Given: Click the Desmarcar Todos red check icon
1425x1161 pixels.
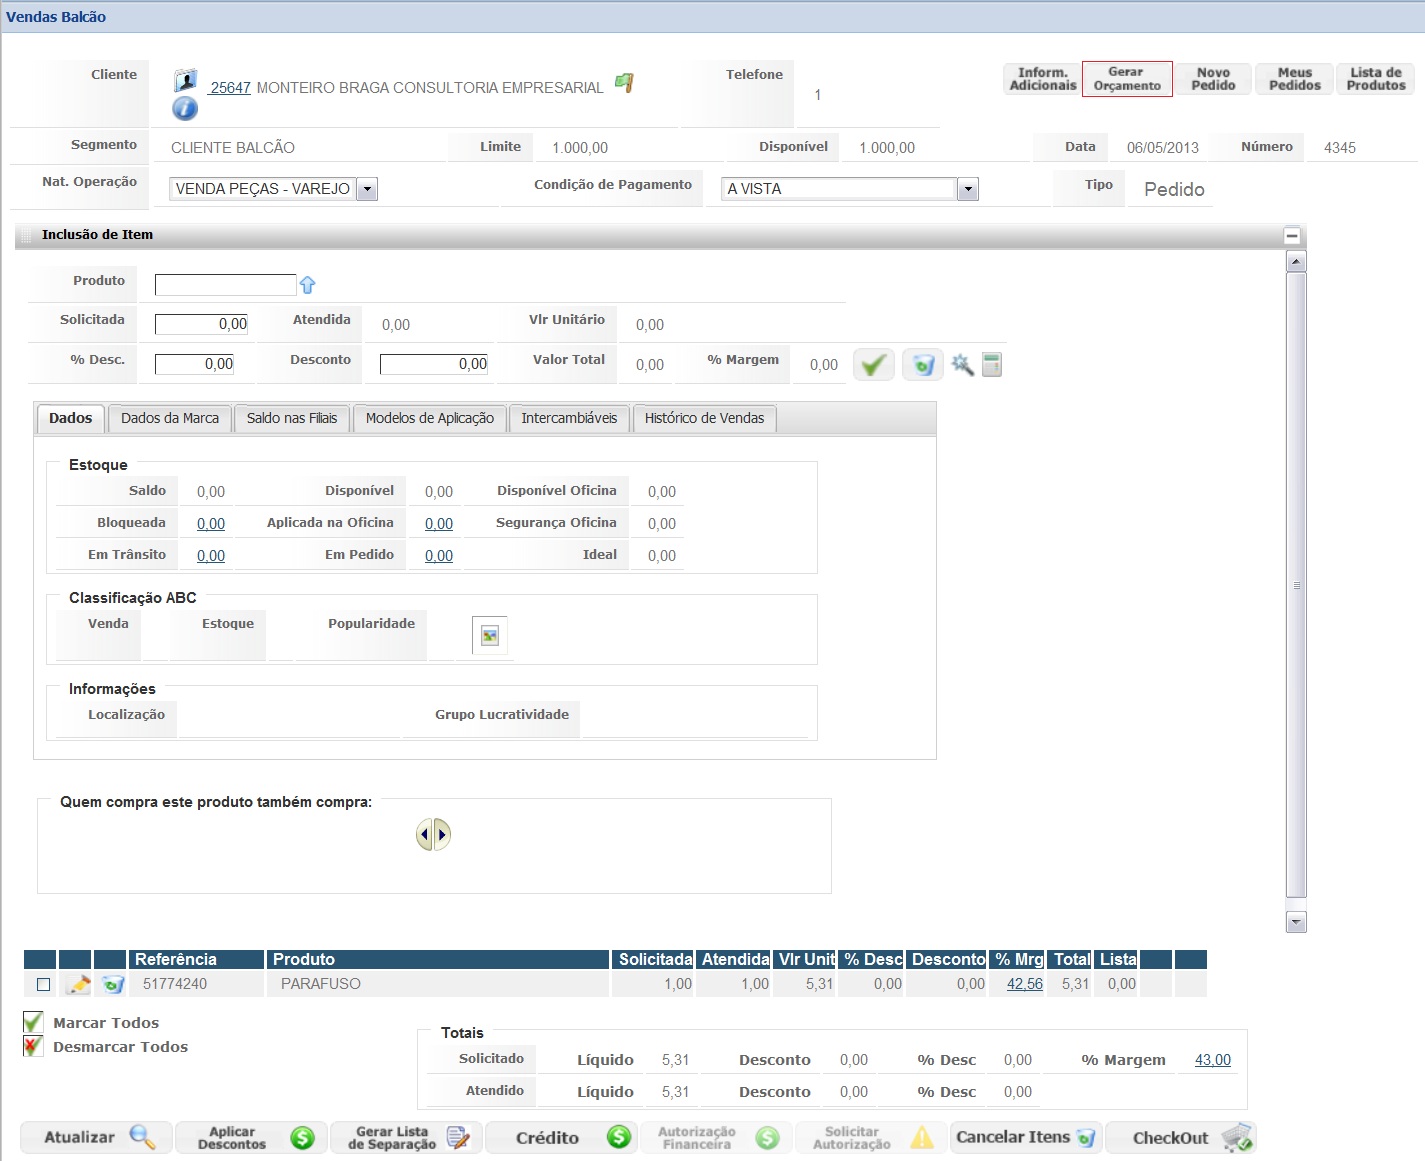Looking at the screenshot, I should pos(33,1046).
